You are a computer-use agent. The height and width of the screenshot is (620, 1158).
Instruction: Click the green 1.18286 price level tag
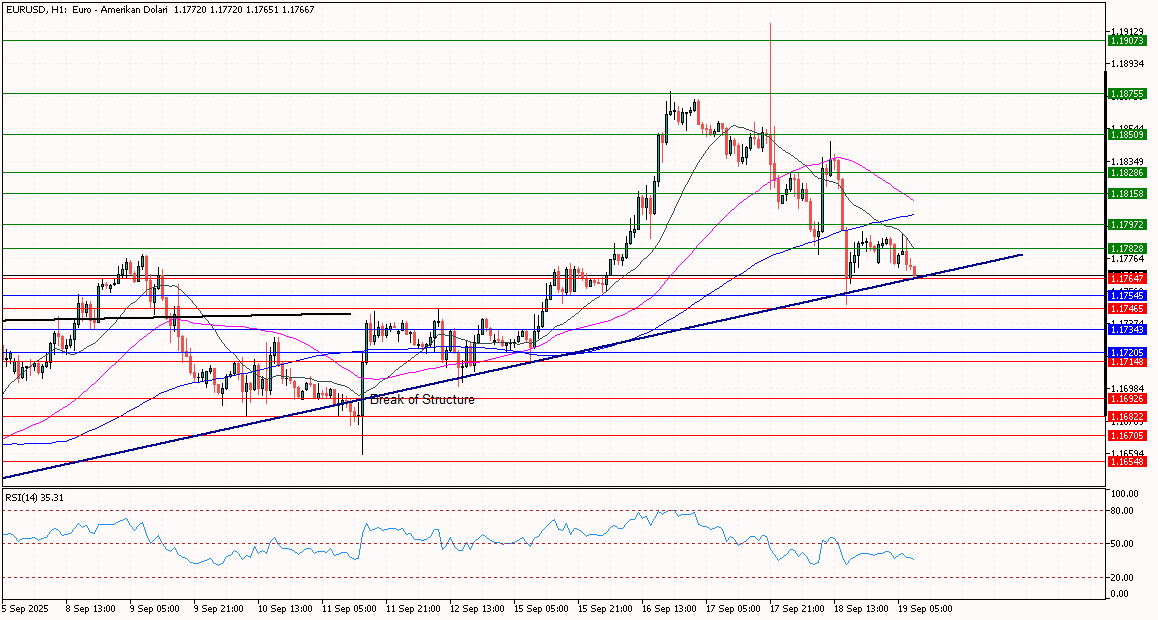pos(1127,172)
